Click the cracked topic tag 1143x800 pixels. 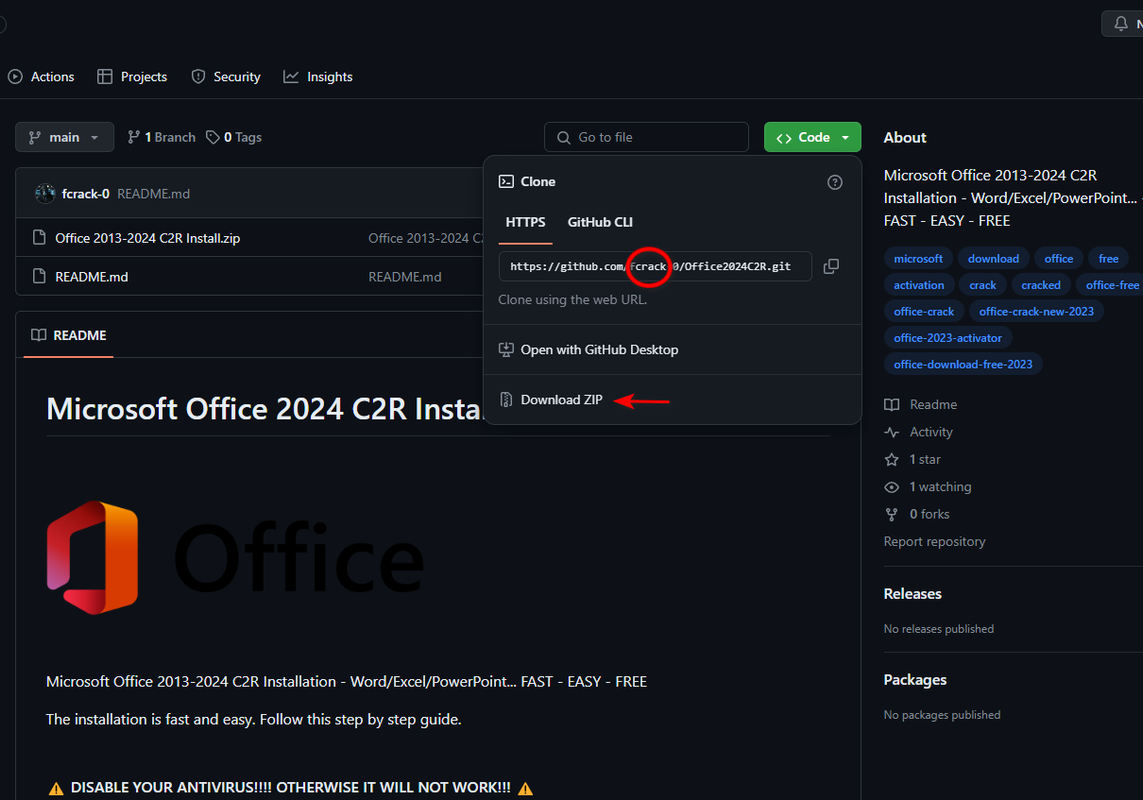(x=1041, y=285)
